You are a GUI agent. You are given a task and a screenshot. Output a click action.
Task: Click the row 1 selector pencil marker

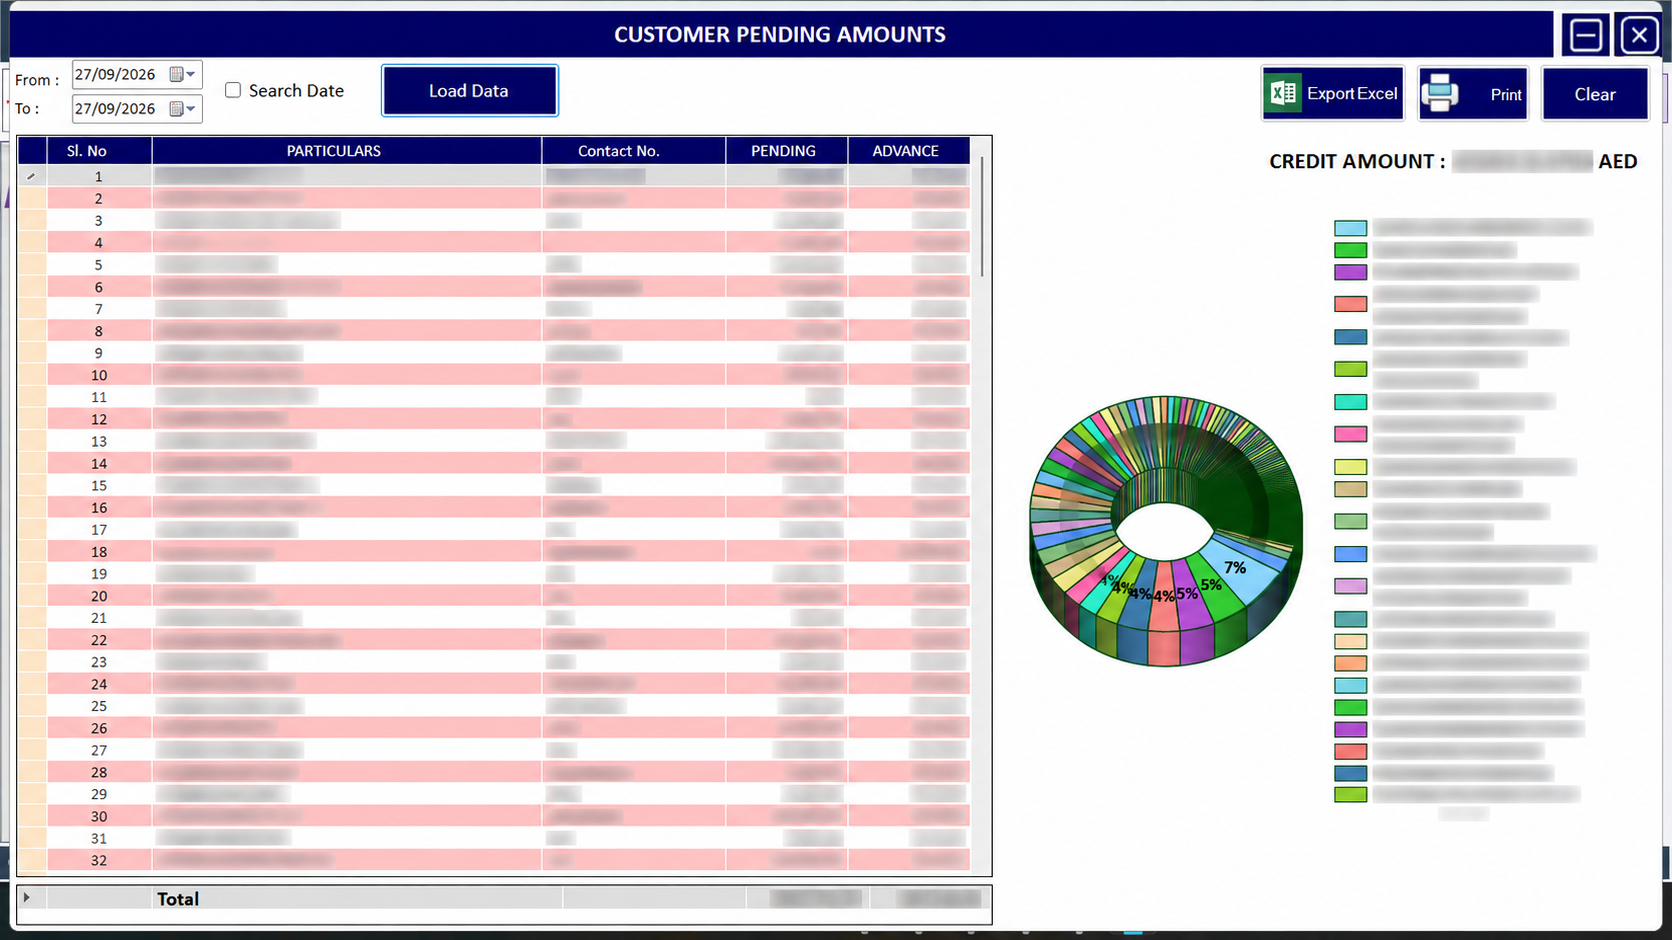tap(32, 176)
